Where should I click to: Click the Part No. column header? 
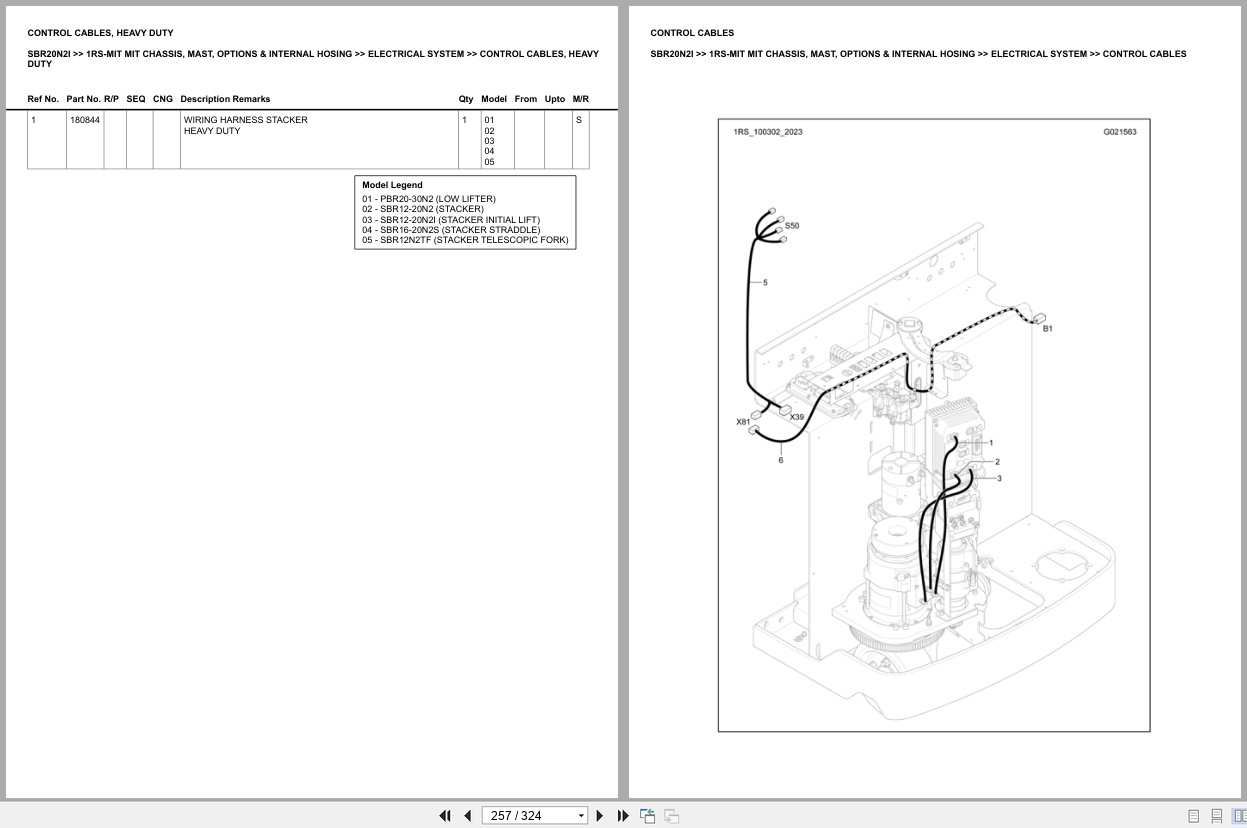pyautogui.click(x=83, y=99)
